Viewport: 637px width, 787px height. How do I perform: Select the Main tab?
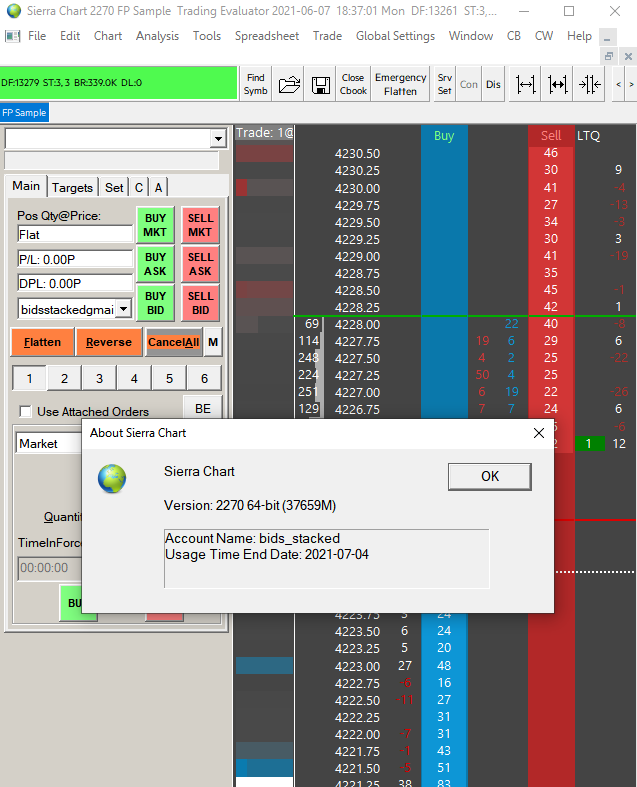(26, 186)
